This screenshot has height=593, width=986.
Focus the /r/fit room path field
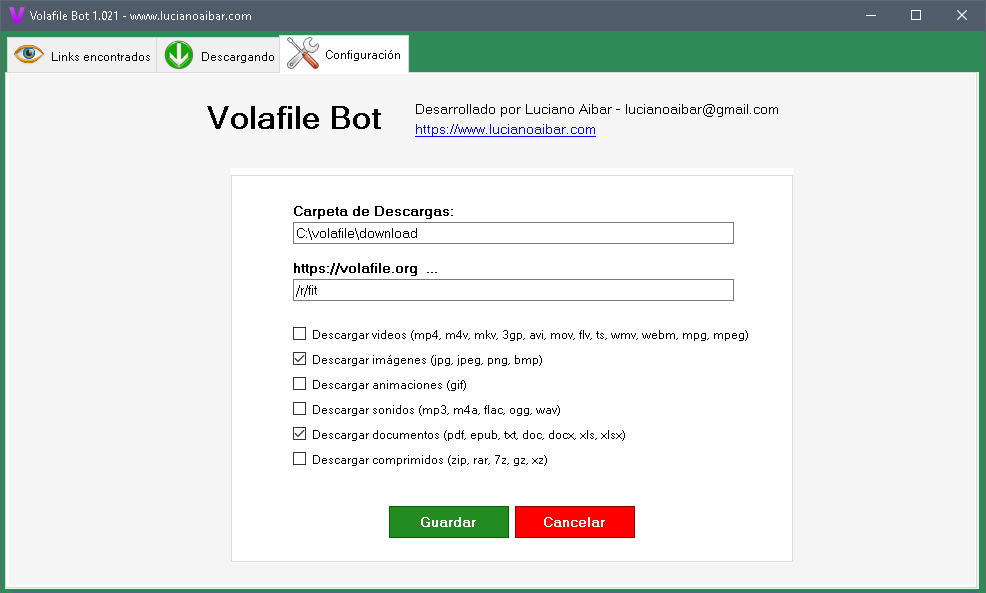513,290
